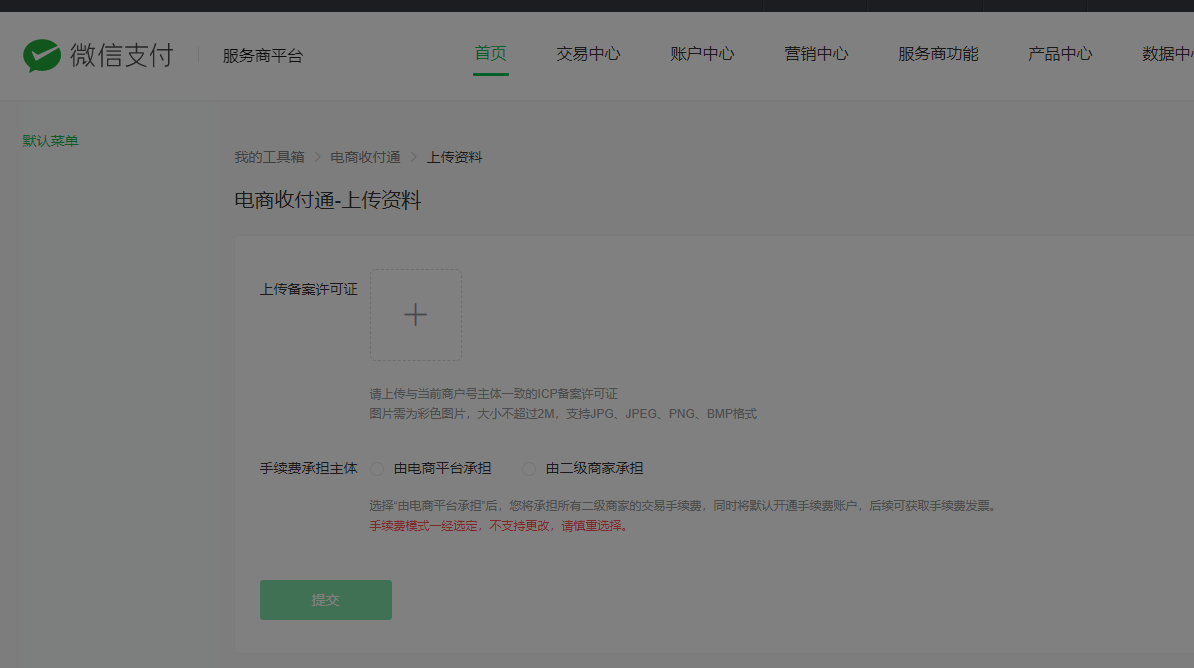Follow the 电商收付通 breadcrumb link
Viewport: 1194px width, 668px height.
click(x=366, y=157)
